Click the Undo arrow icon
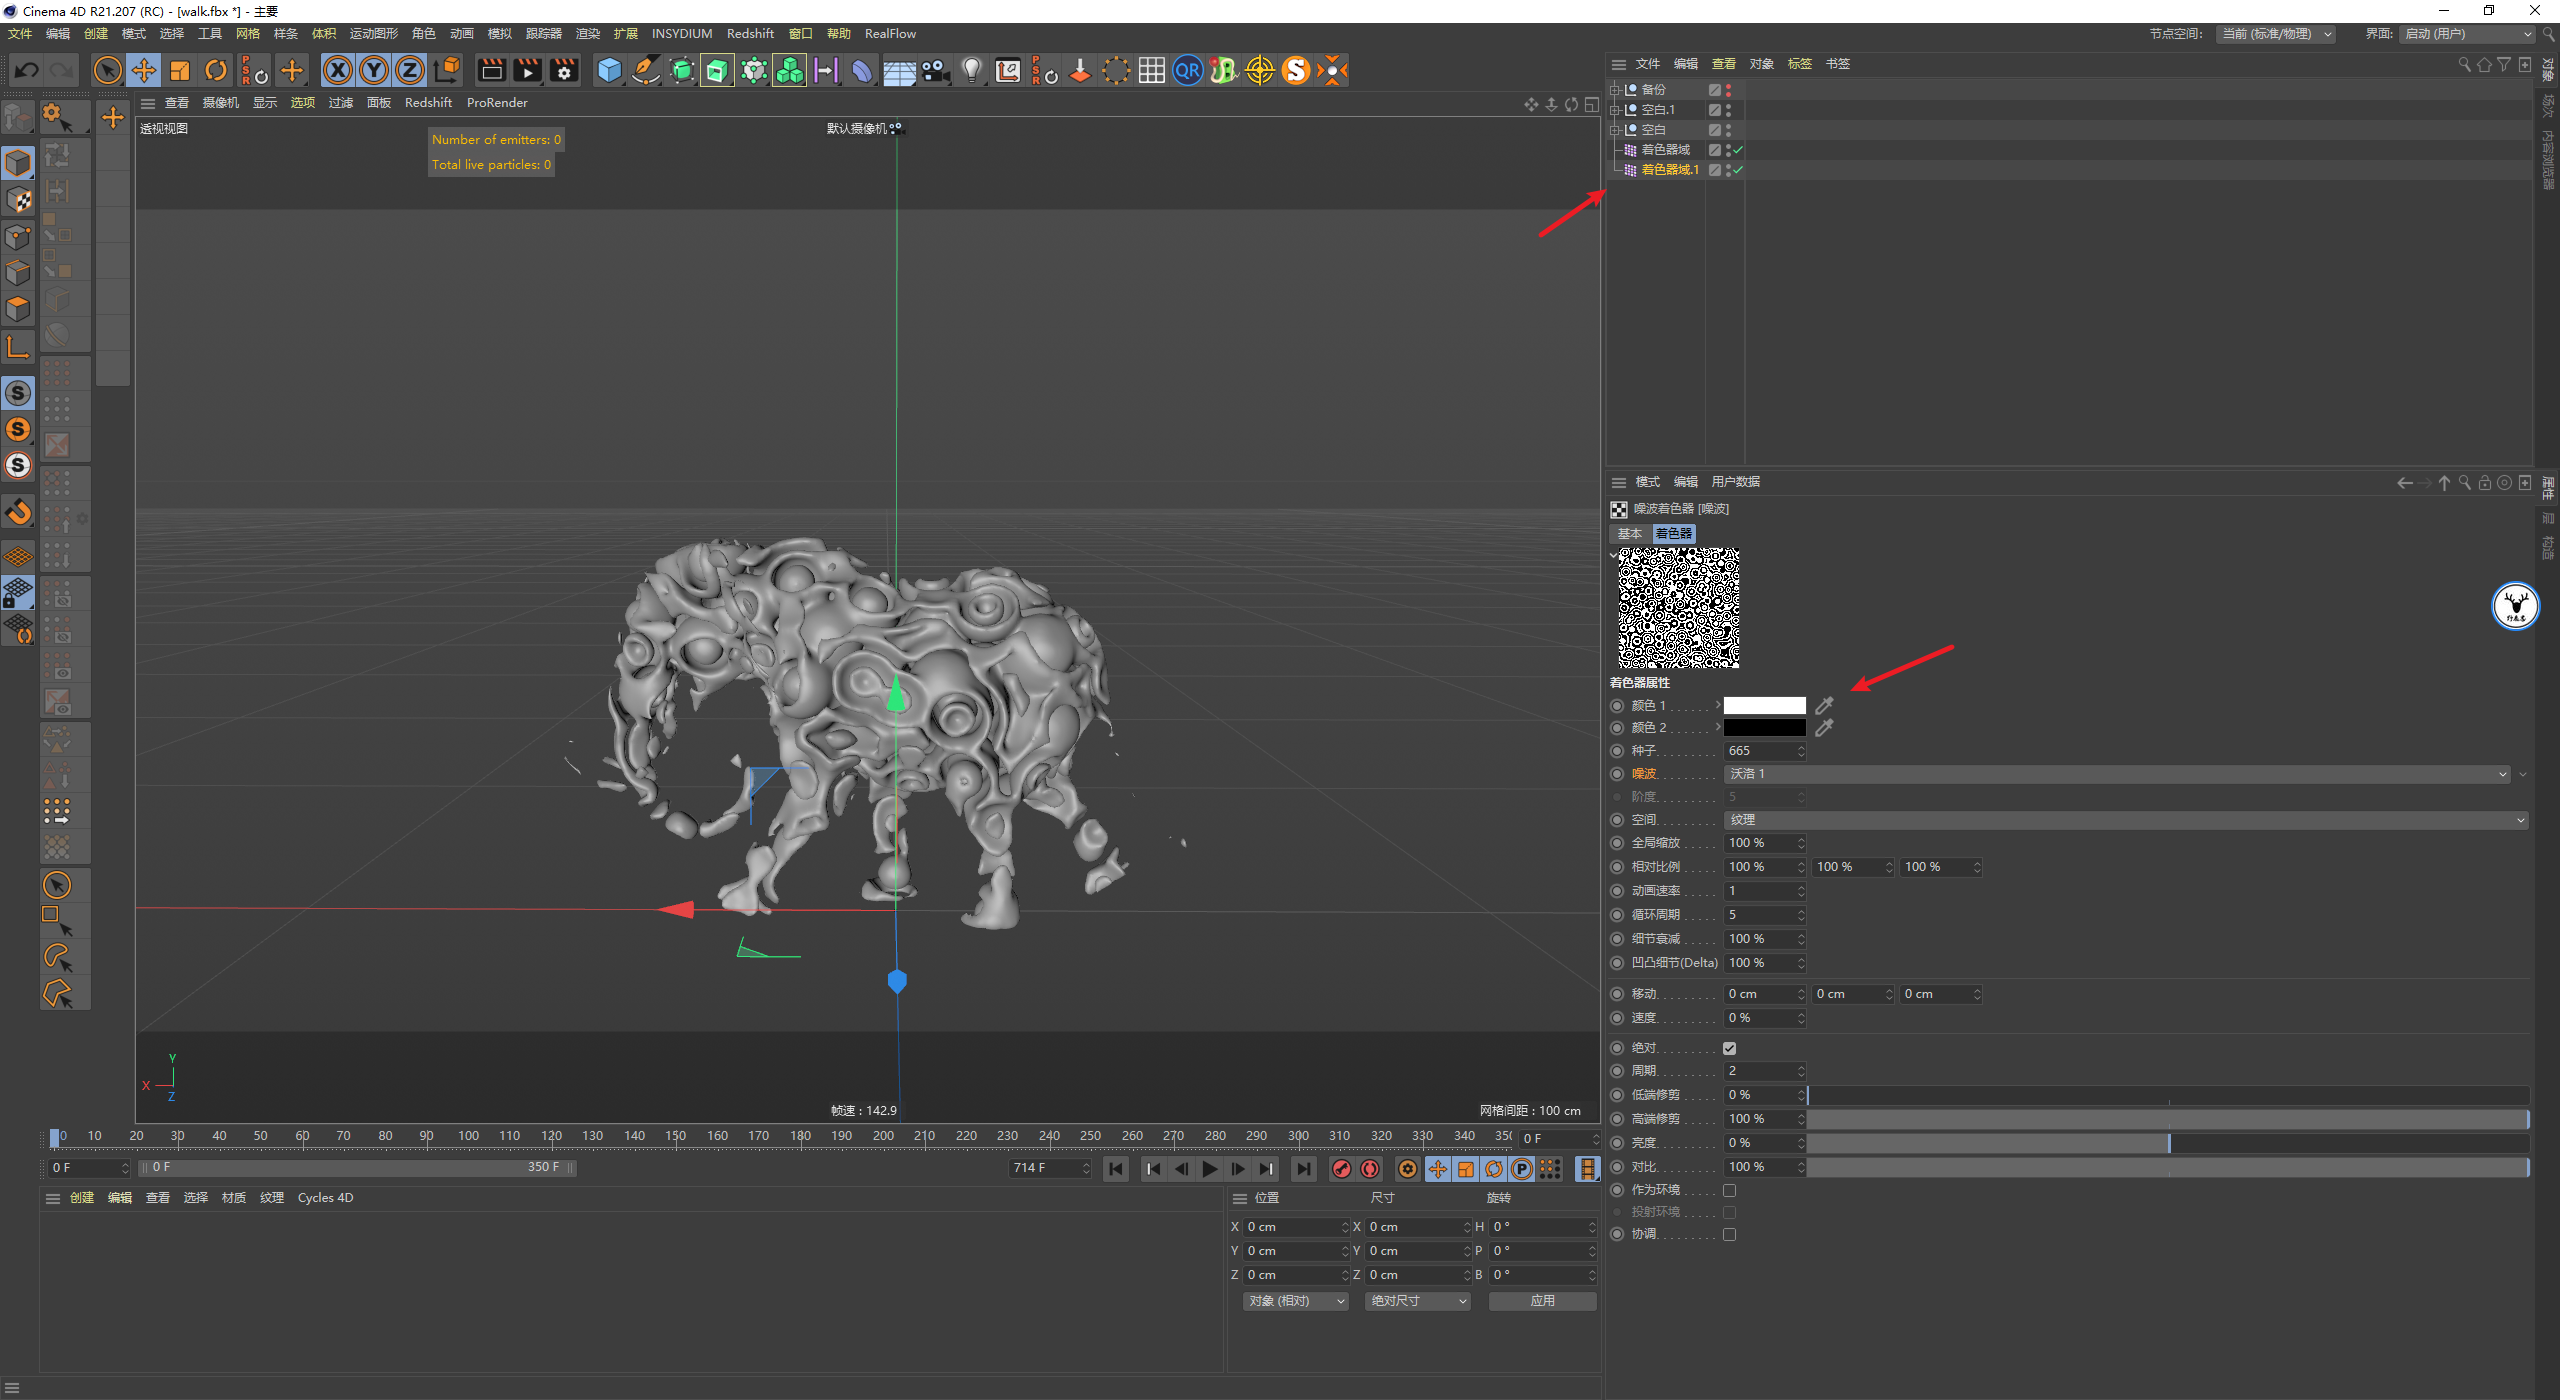Screen dimensions: 2560x1400 (x=27, y=70)
